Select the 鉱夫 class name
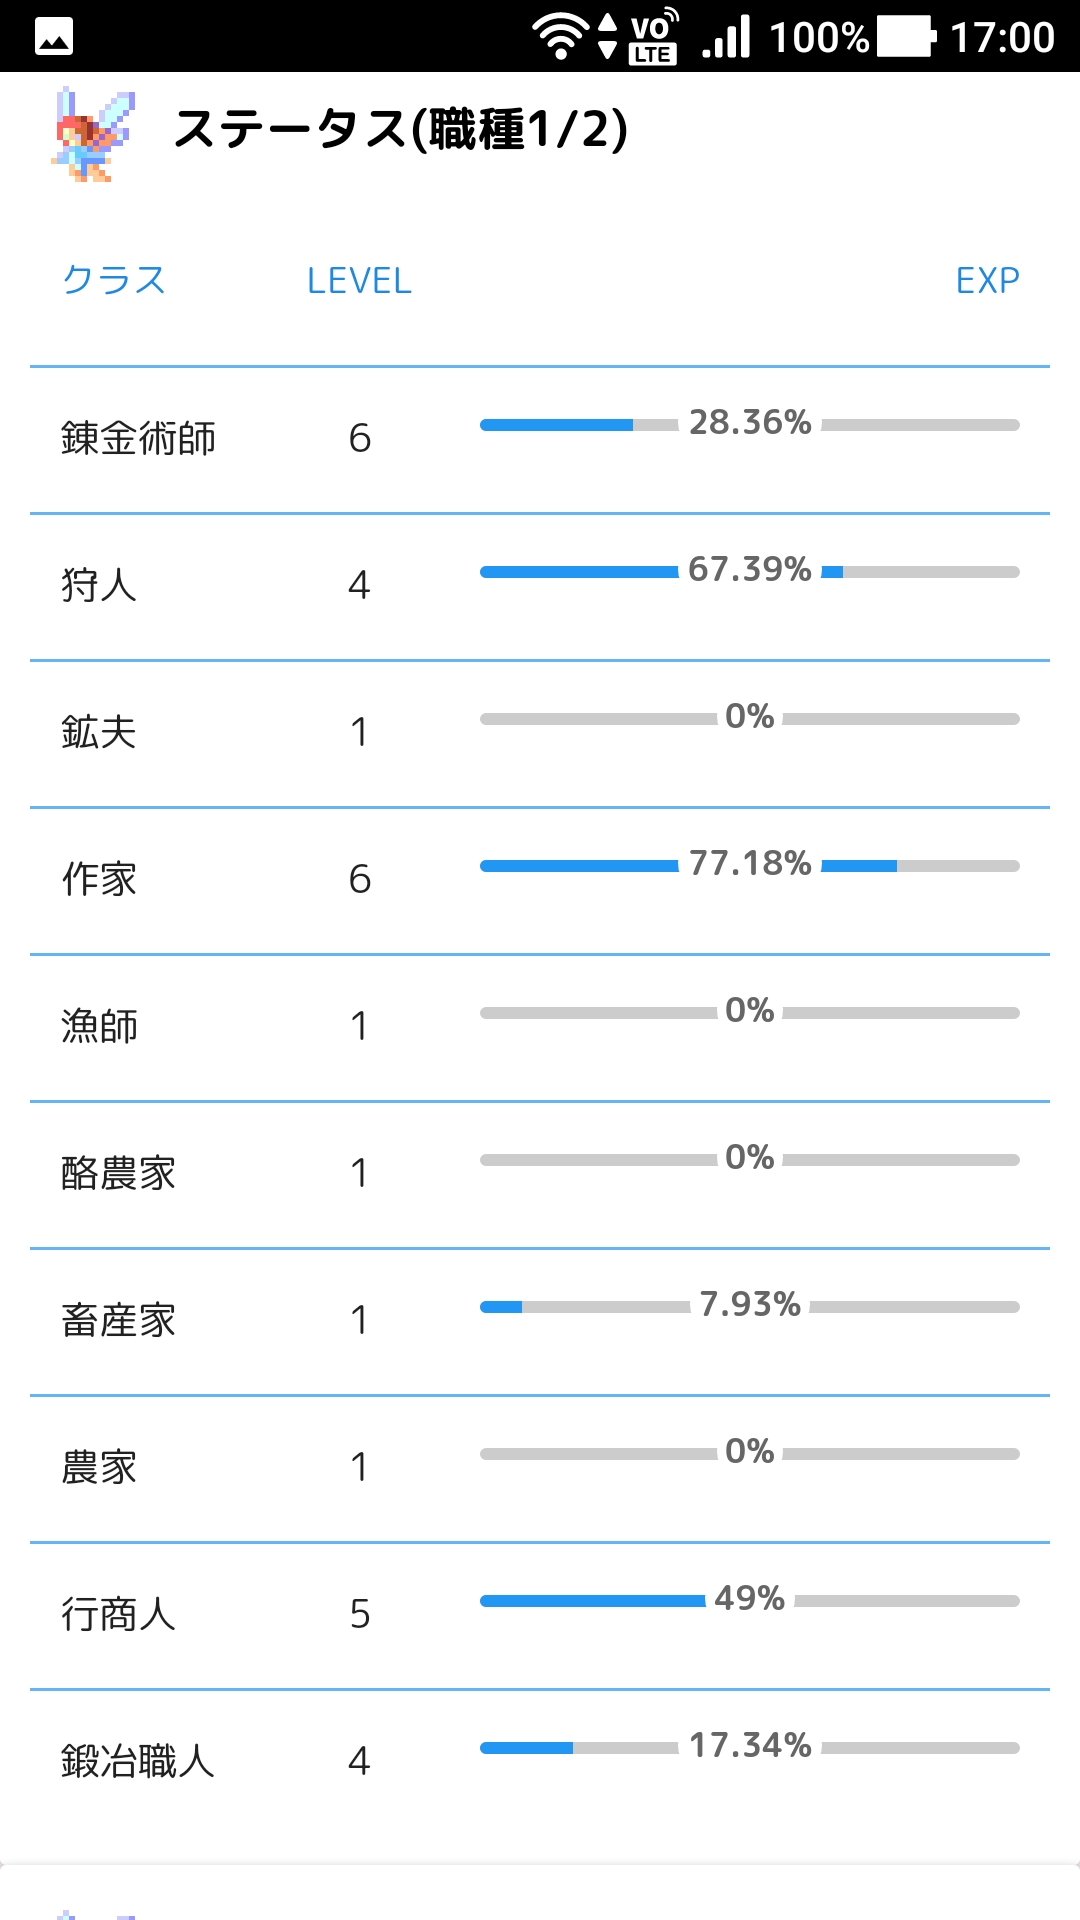This screenshot has width=1080, height=1920. [99, 733]
